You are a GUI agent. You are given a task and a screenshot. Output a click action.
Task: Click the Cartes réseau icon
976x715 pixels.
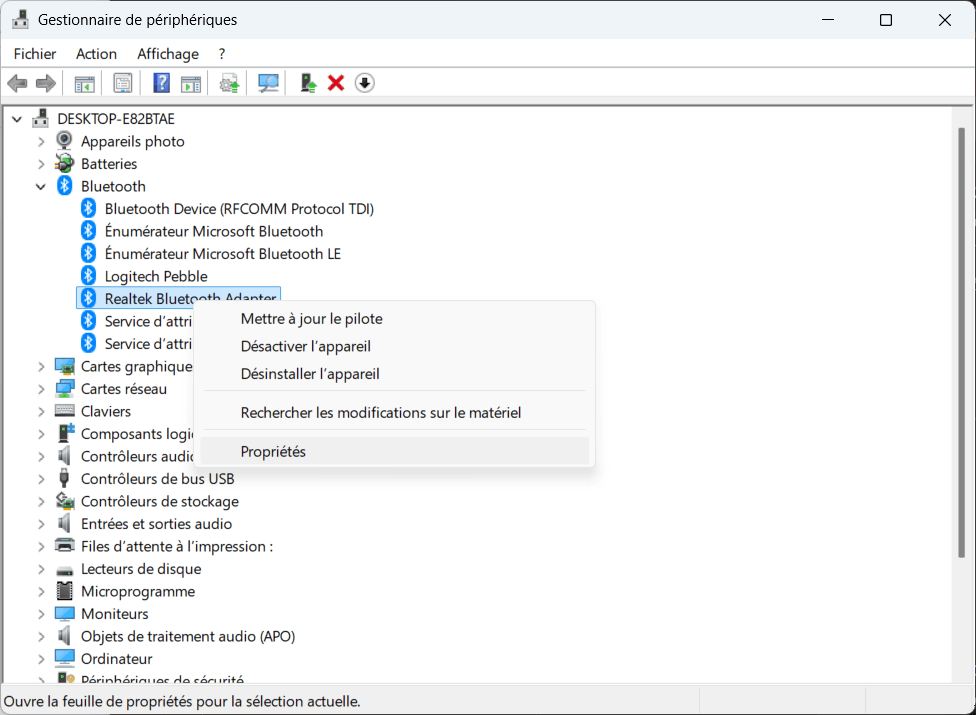[x=65, y=388]
